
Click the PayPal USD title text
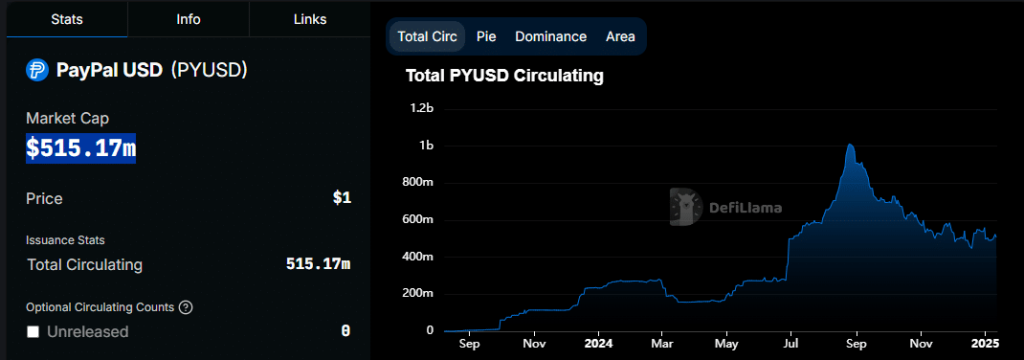pos(109,70)
